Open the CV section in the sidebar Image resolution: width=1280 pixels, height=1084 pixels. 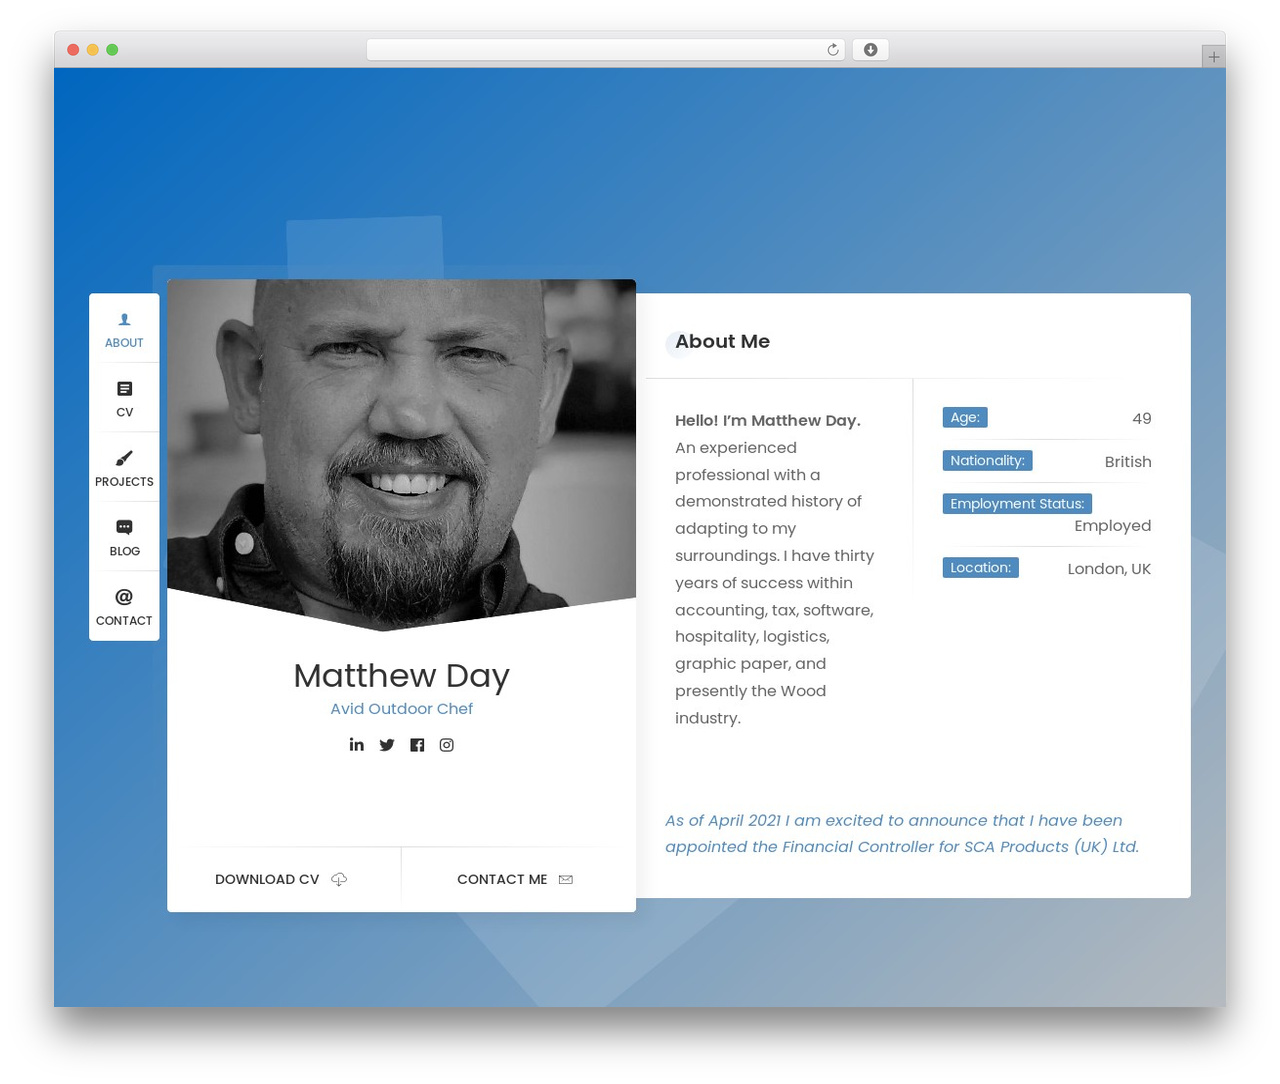click(124, 398)
